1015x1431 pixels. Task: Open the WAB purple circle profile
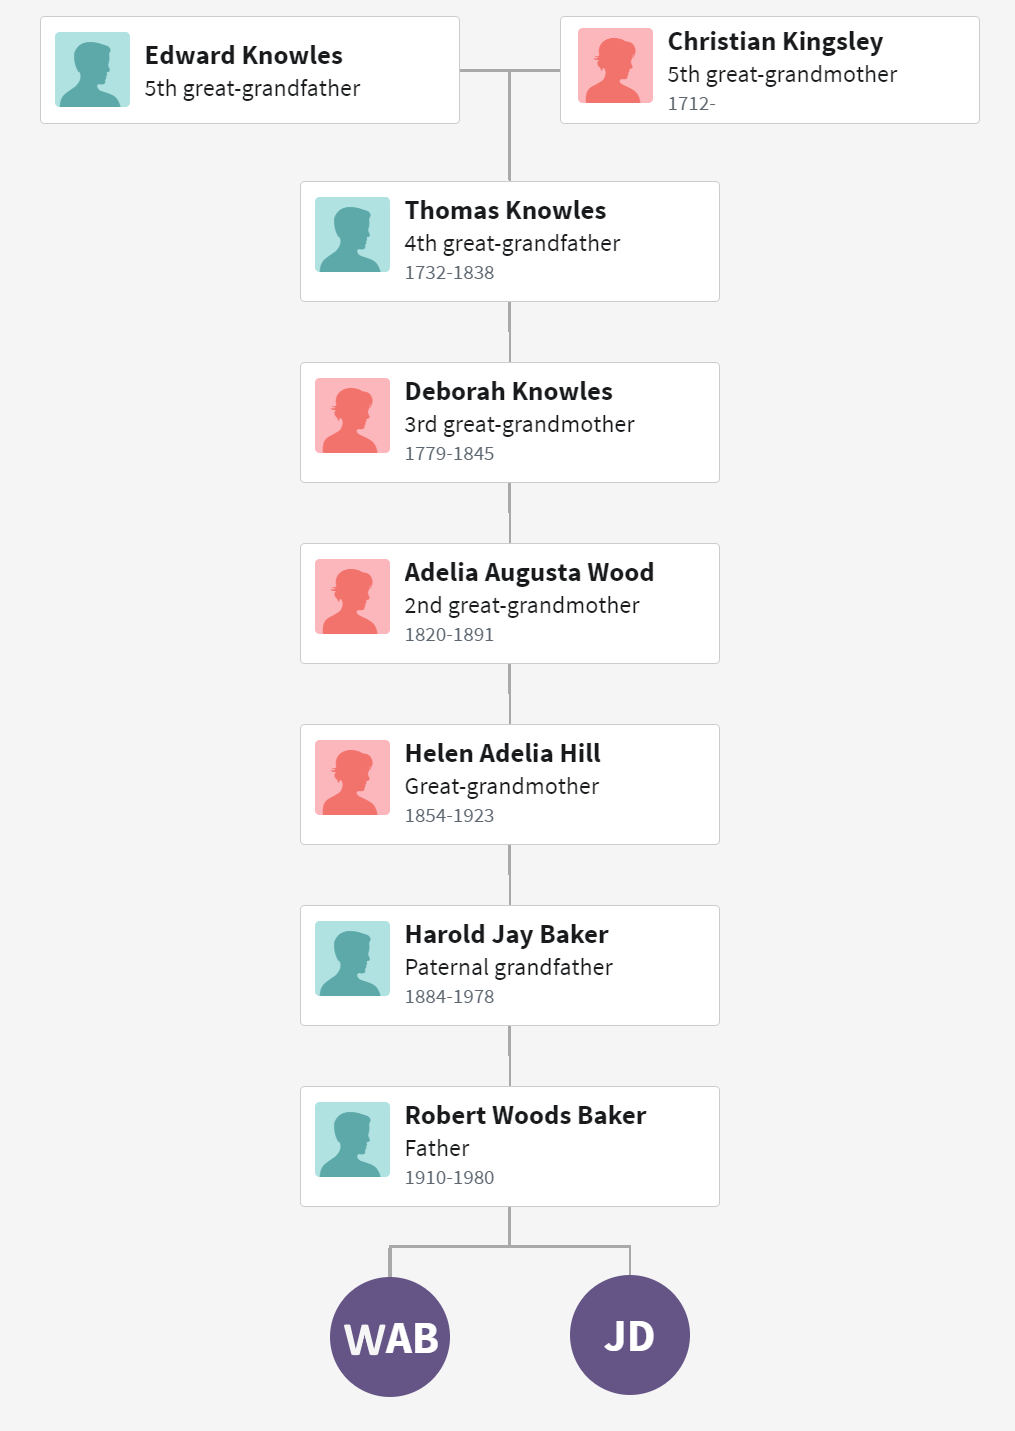tap(390, 1336)
